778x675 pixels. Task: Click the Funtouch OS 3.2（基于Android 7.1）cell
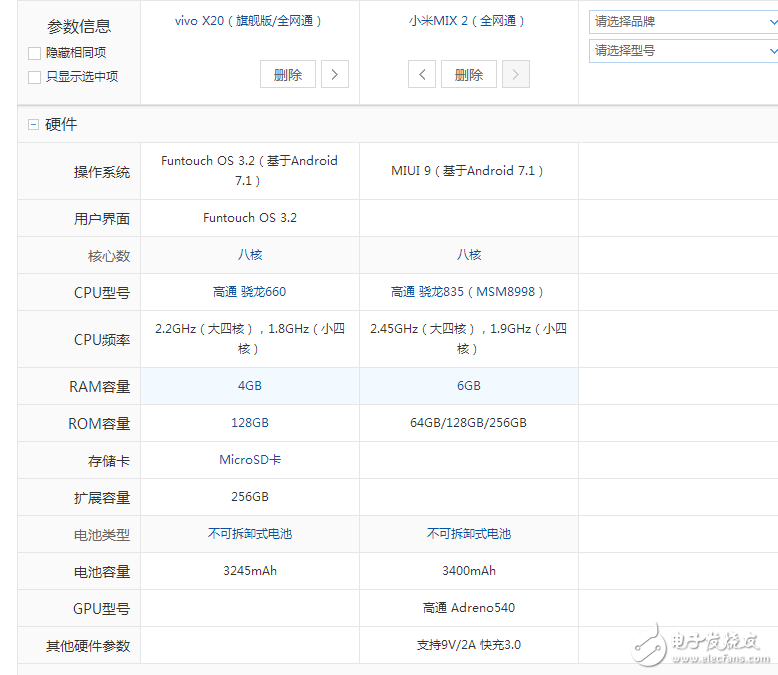[x=250, y=171]
